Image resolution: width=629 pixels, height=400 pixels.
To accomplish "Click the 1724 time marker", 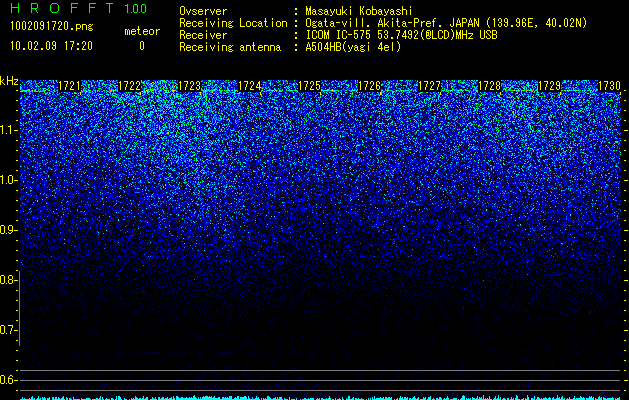I will (x=250, y=86).
